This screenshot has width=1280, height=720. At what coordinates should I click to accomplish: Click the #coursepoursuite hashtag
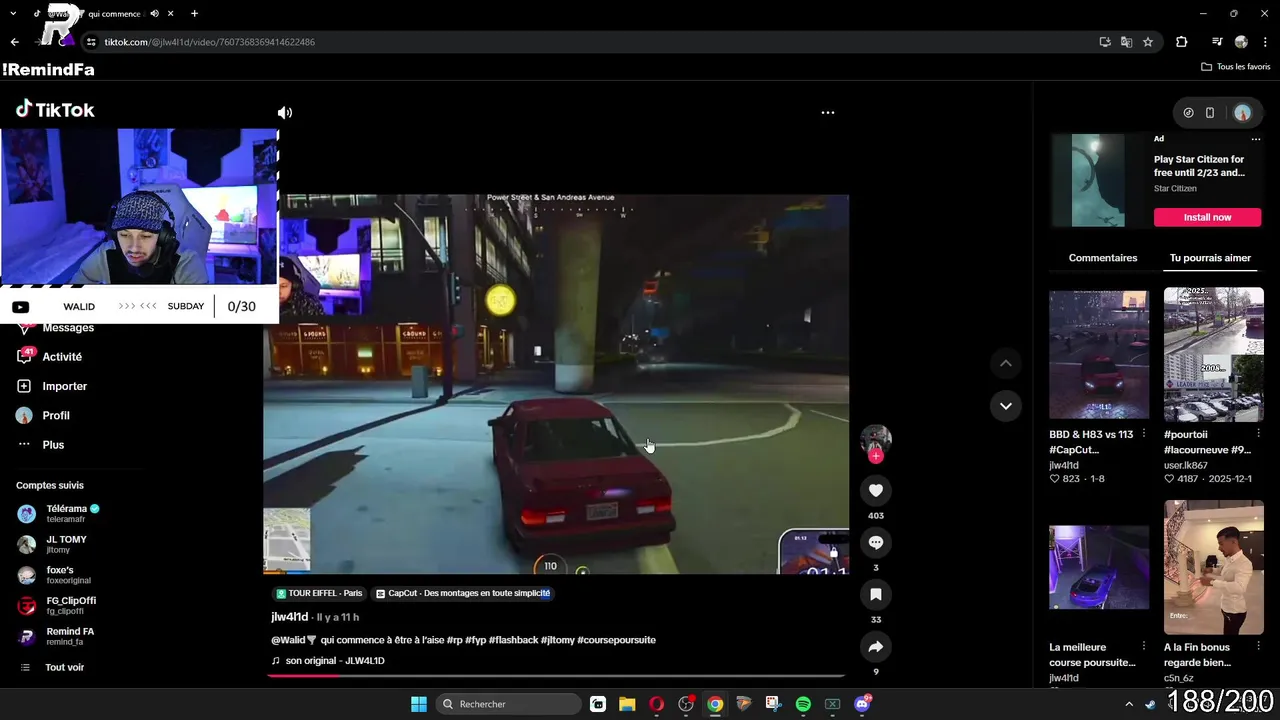tap(616, 640)
